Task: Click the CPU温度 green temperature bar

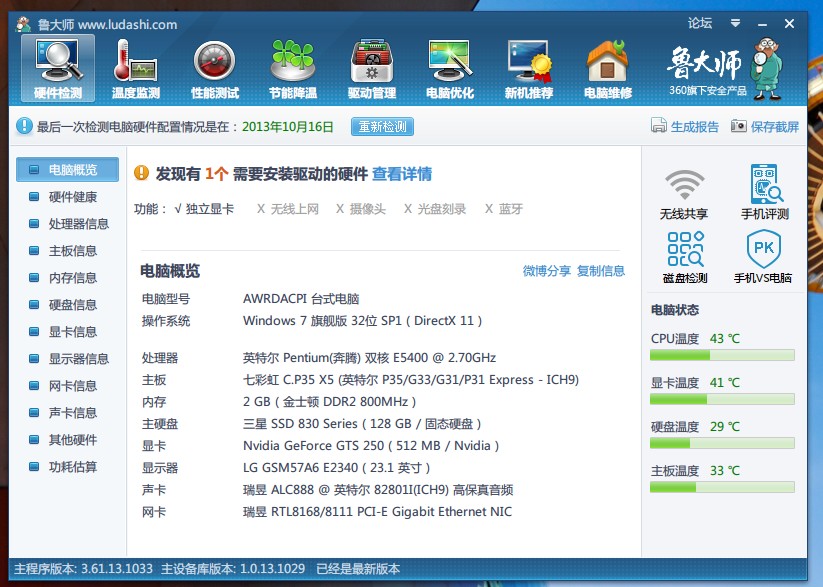Action: pos(722,355)
